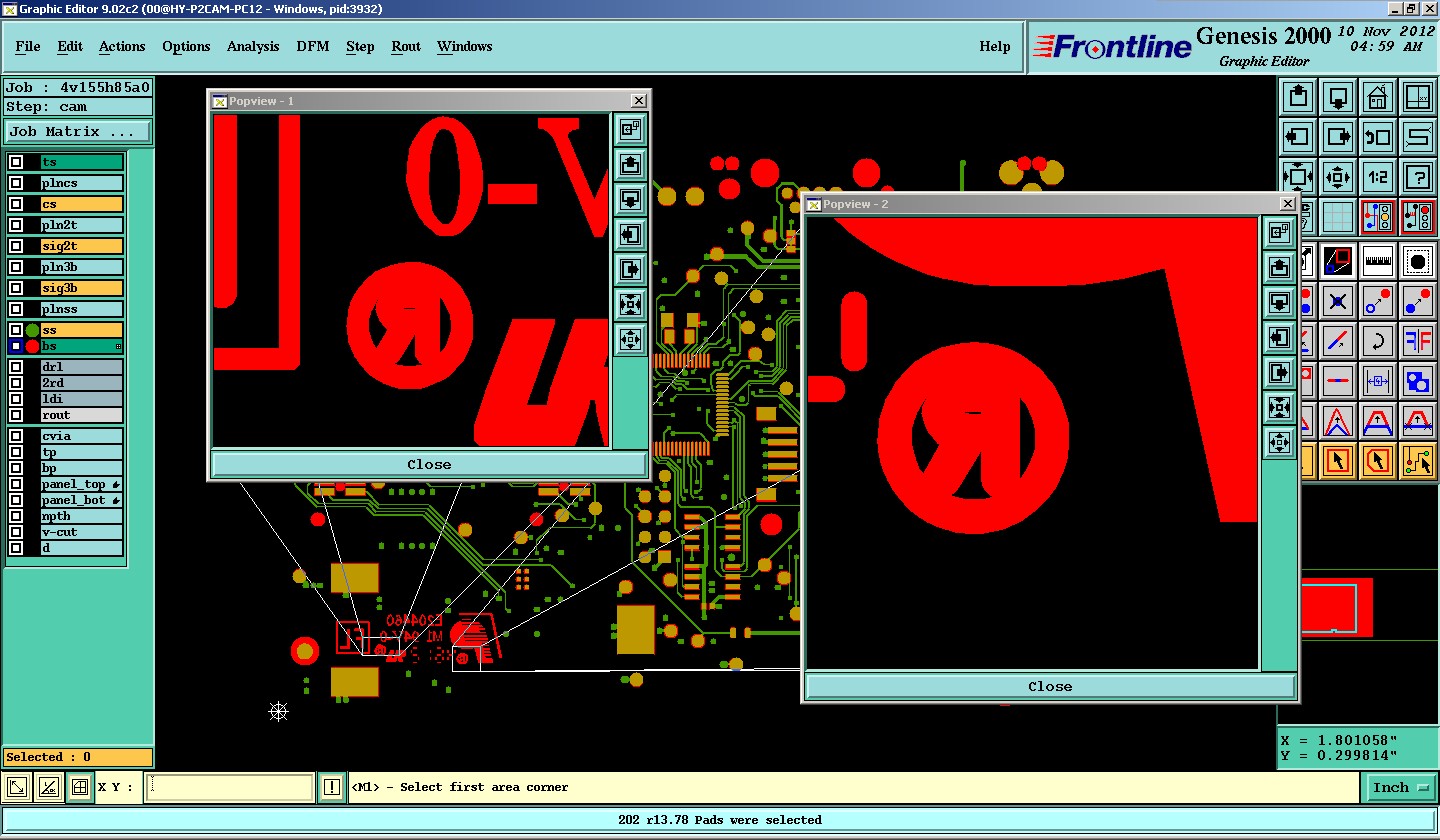Click the detach window icon in Popview 2
This screenshot has height=840, width=1440.
[1279, 232]
